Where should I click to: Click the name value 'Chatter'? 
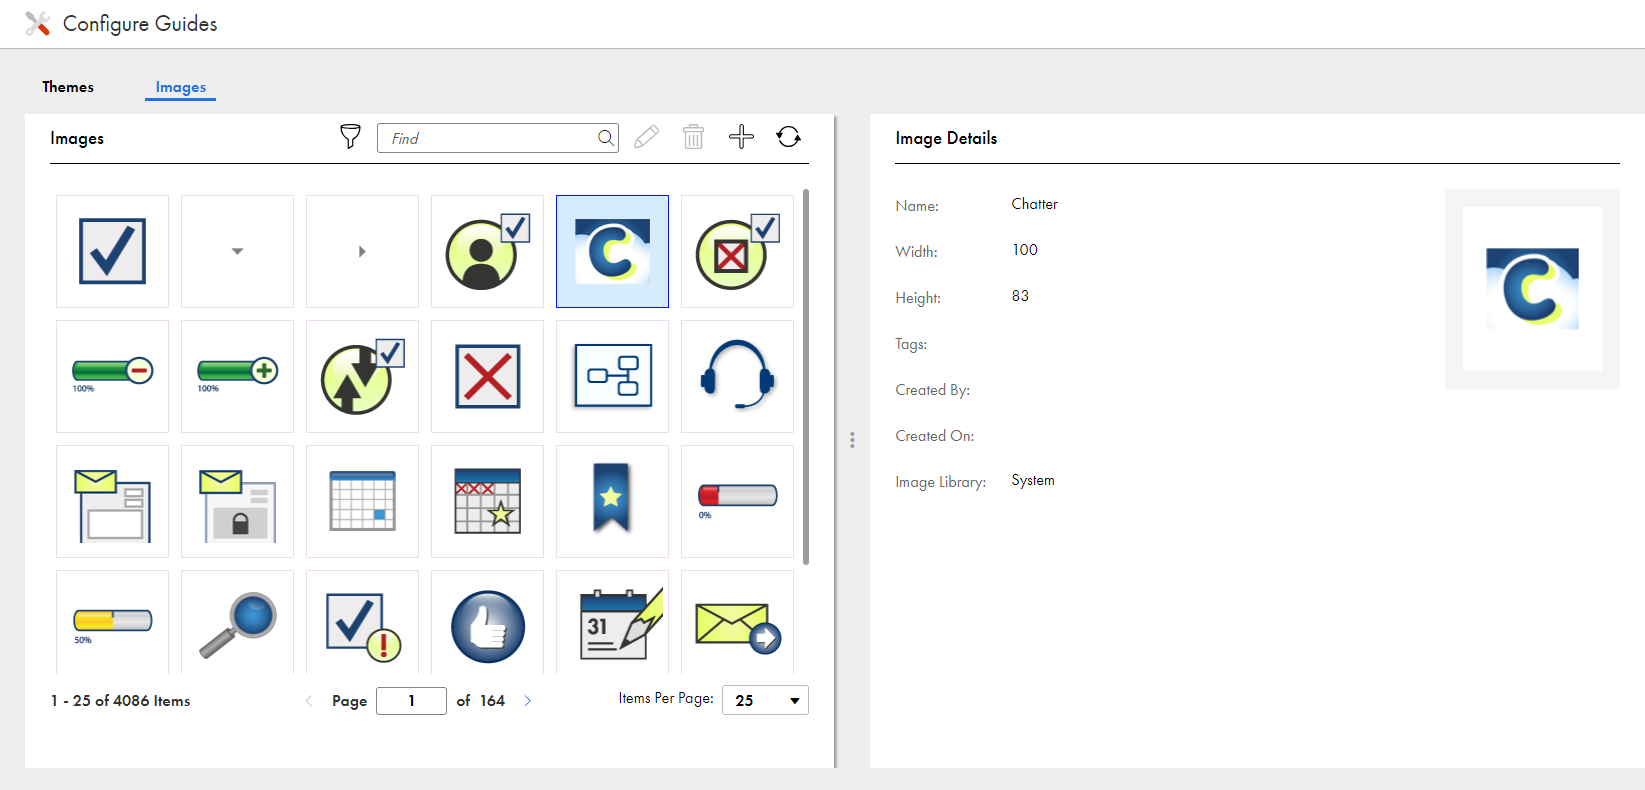(x=1034, y=204)
